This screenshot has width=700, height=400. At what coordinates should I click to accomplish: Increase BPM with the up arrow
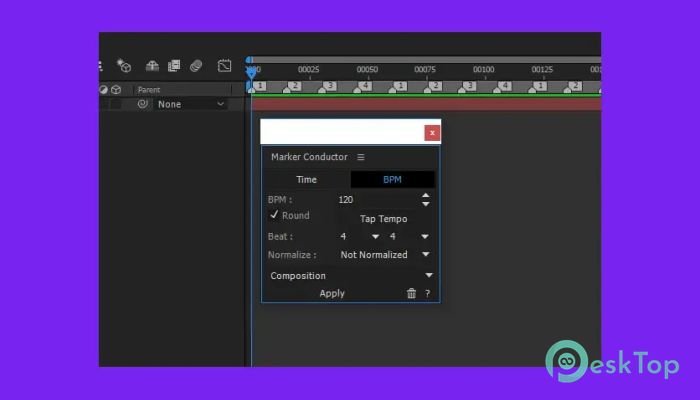(x=426, y=196)
